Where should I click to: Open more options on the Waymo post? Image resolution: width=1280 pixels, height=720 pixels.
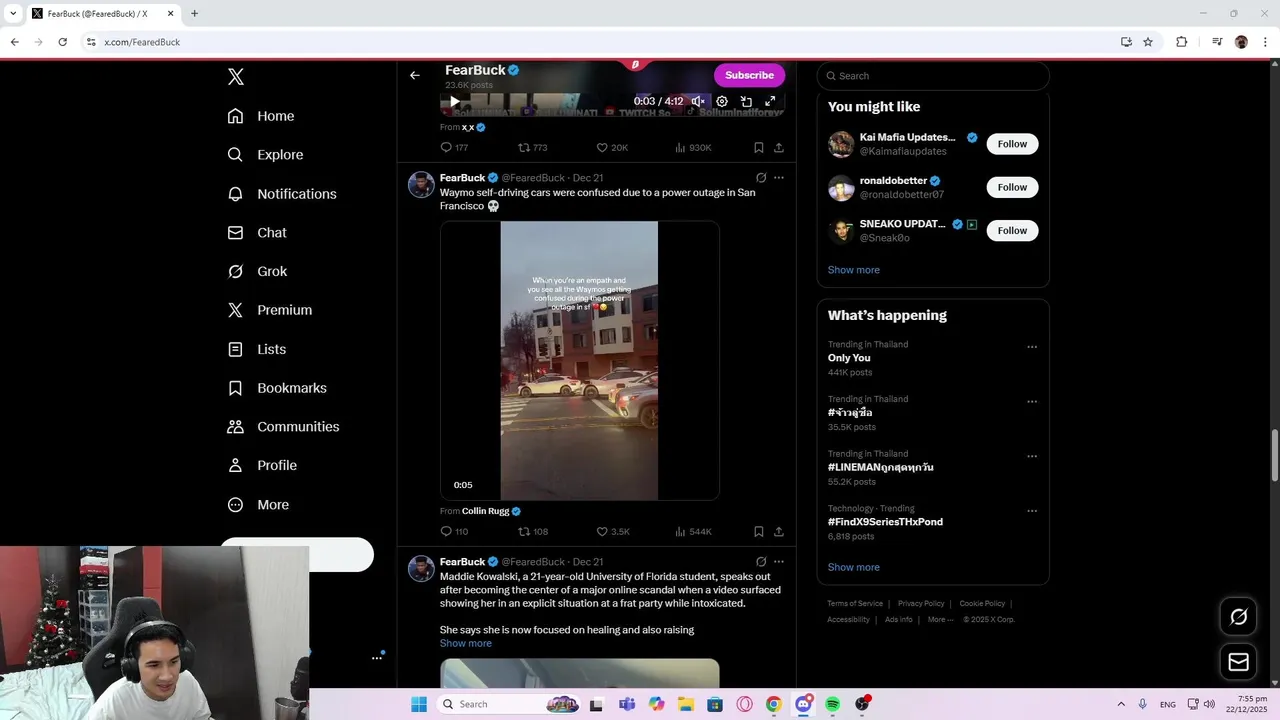[x=779, y=178]
